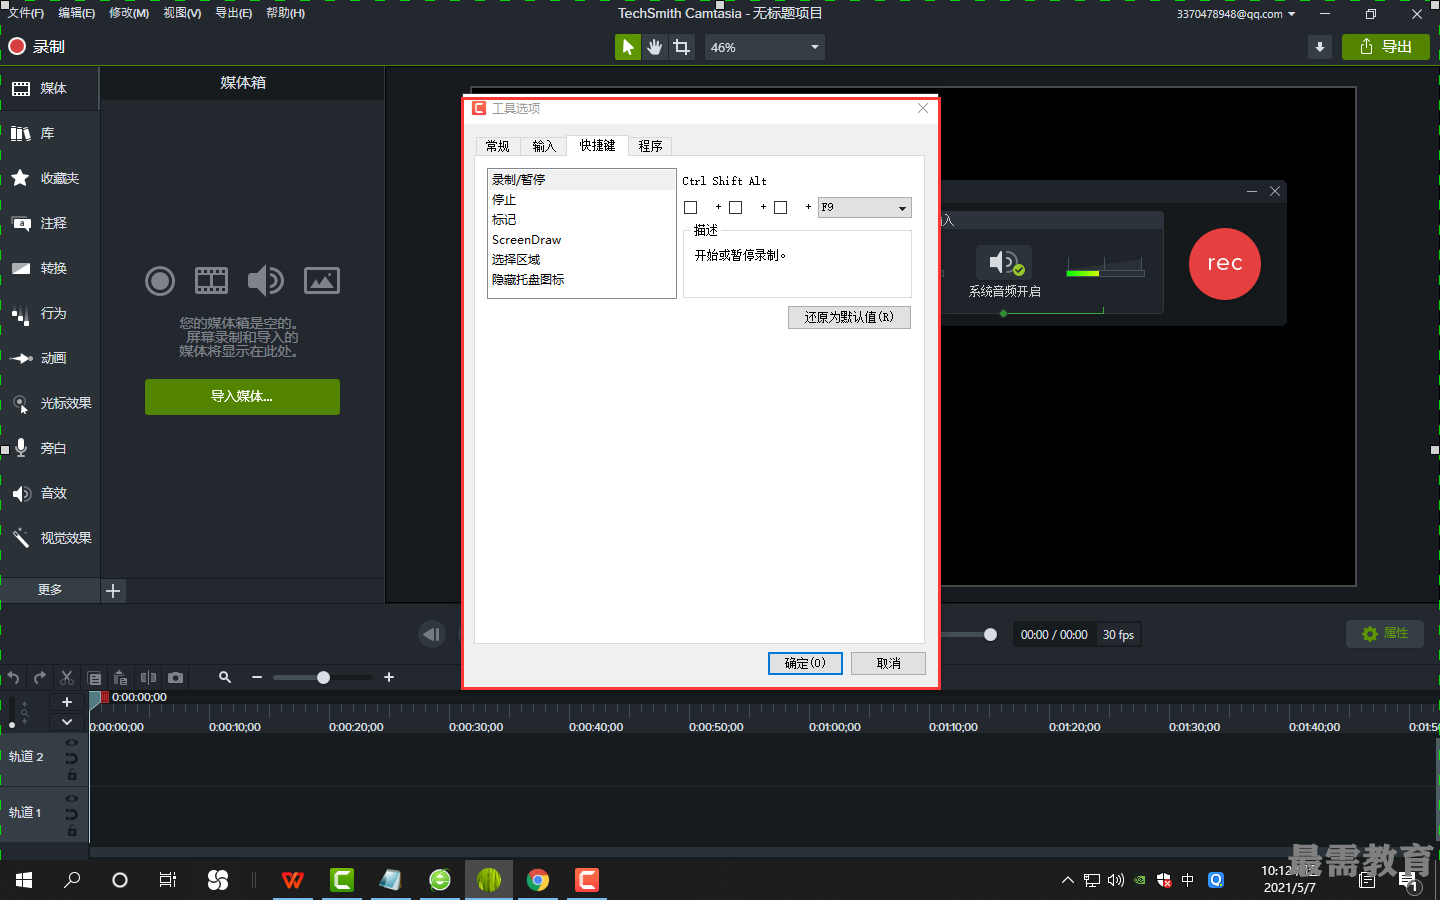Click the 确定(O) button

pos(805,663)
